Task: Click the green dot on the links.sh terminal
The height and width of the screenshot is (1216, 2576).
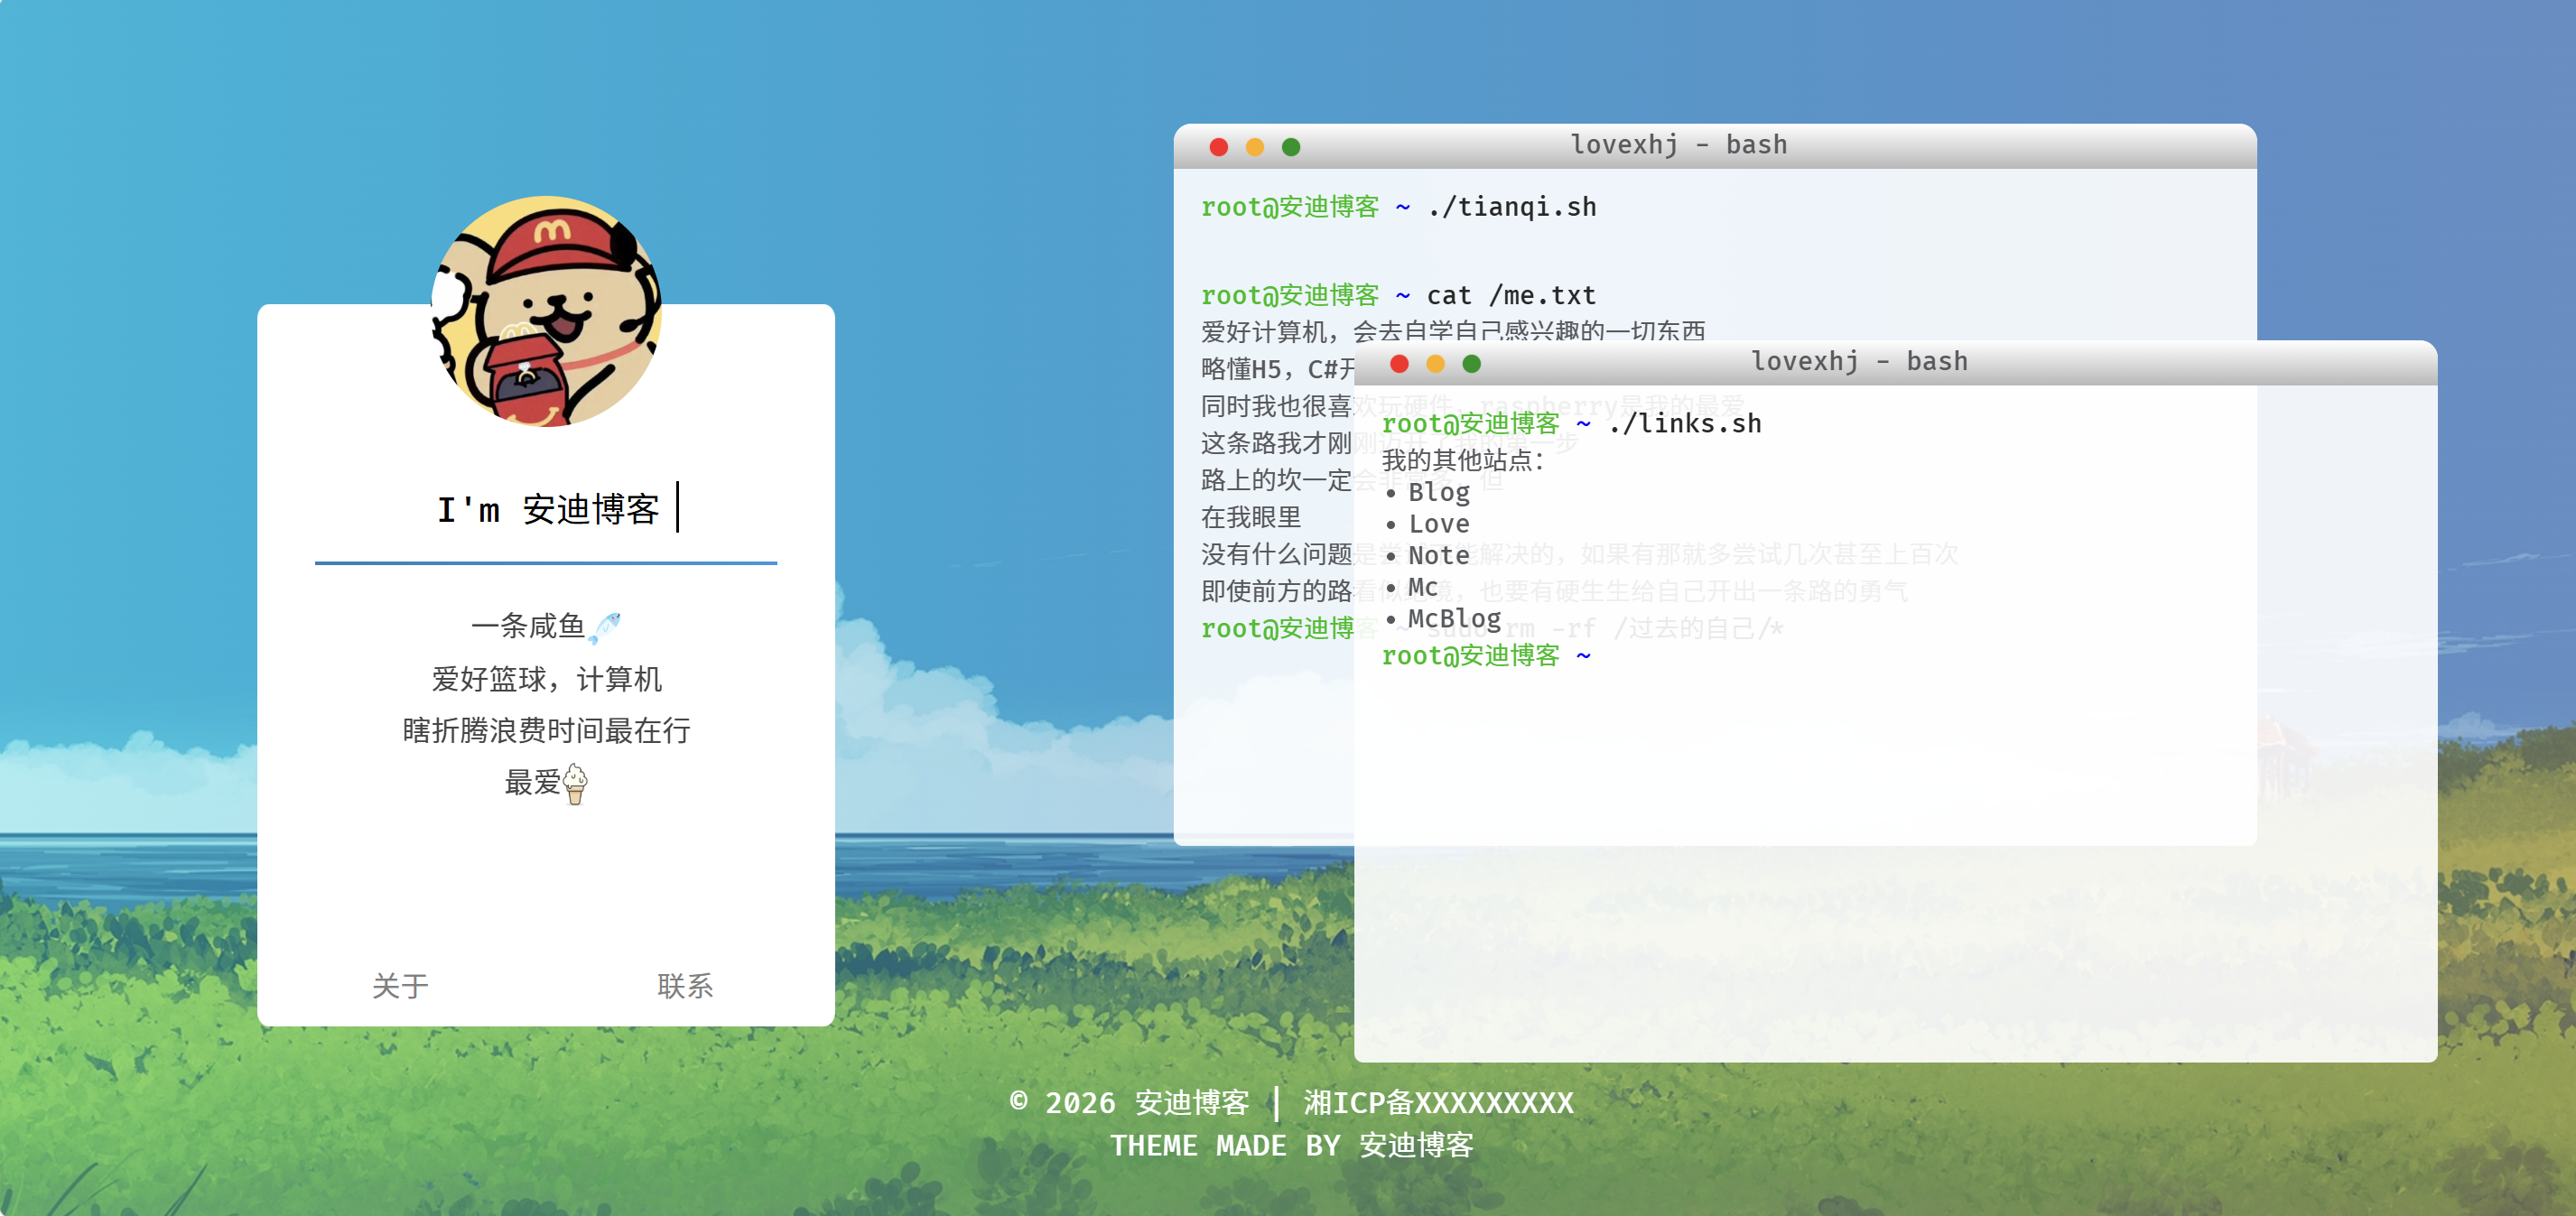Action: 1471,364
